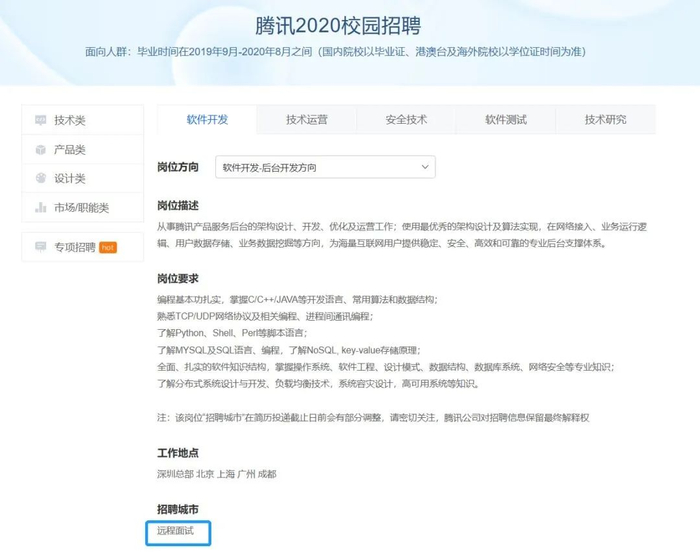This screenshot has height=552, width=700.
Task: Click the 岗位要求 heading
Action: pos(178,279)
